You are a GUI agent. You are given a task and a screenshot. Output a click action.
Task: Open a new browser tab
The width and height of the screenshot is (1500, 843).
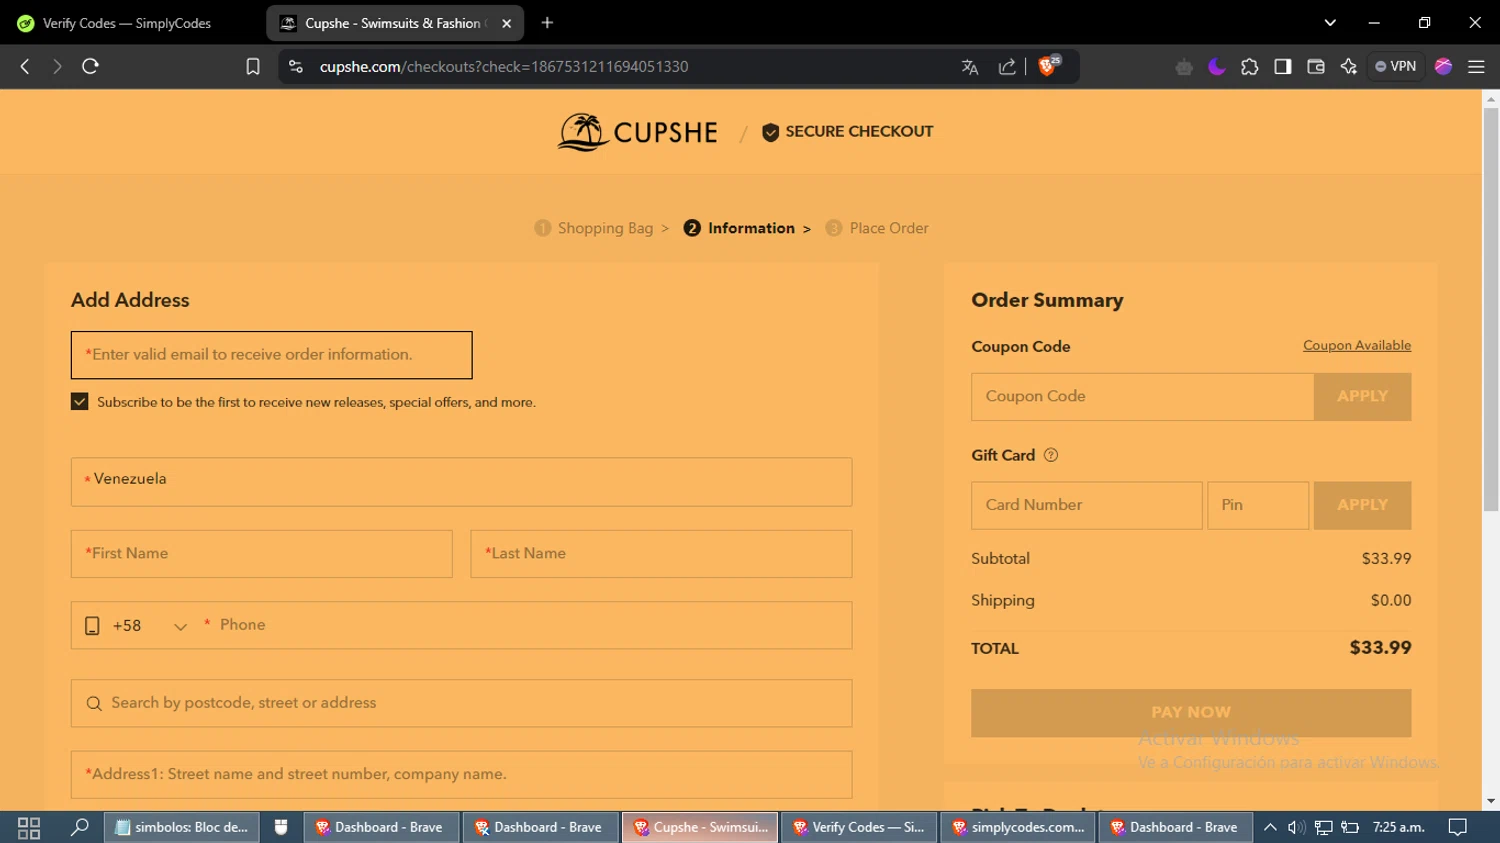547,22
